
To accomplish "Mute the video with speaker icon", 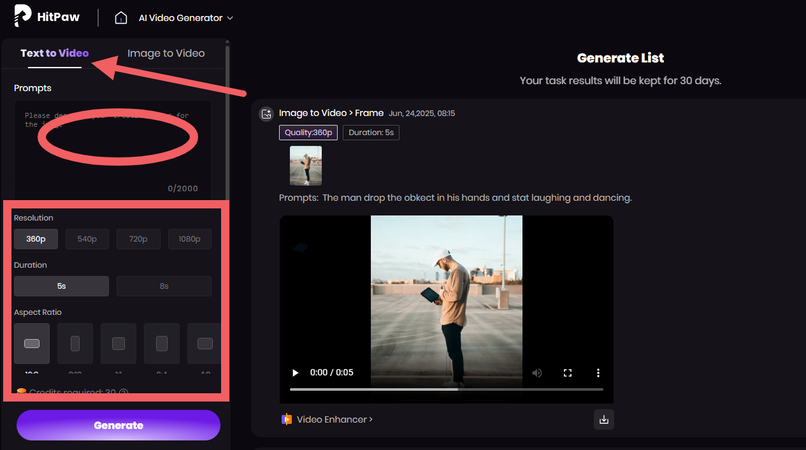I will pyautogui.click(x=537, y=373).
